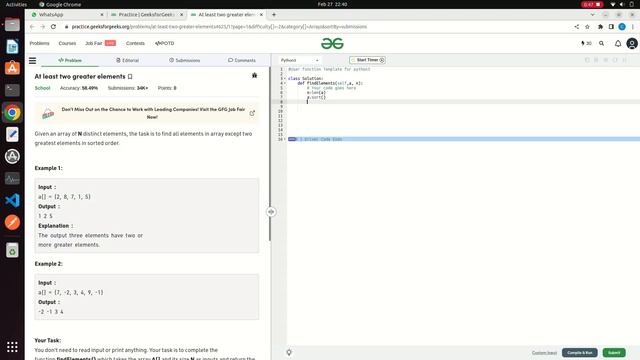Screen dimensions: 640x360
Task: Open the Job Fair banner external link icon
Action: click(x=252, y=113)
